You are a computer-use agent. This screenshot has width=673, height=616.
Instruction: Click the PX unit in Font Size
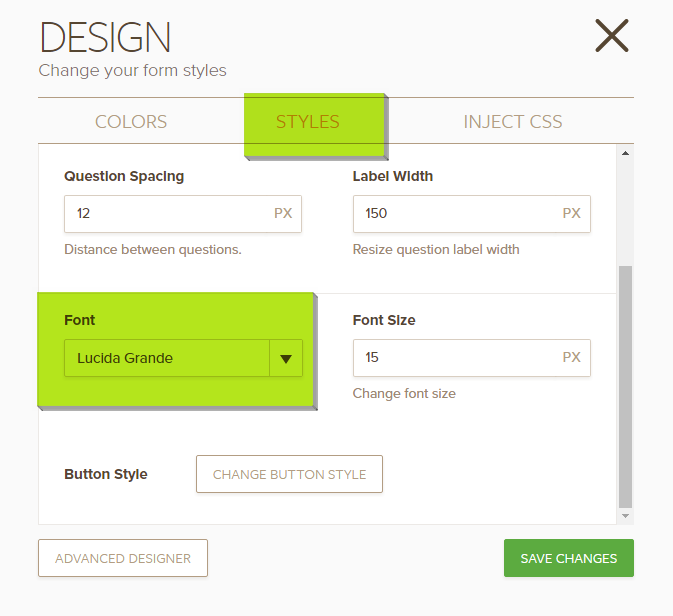click(x=572, y=357)
